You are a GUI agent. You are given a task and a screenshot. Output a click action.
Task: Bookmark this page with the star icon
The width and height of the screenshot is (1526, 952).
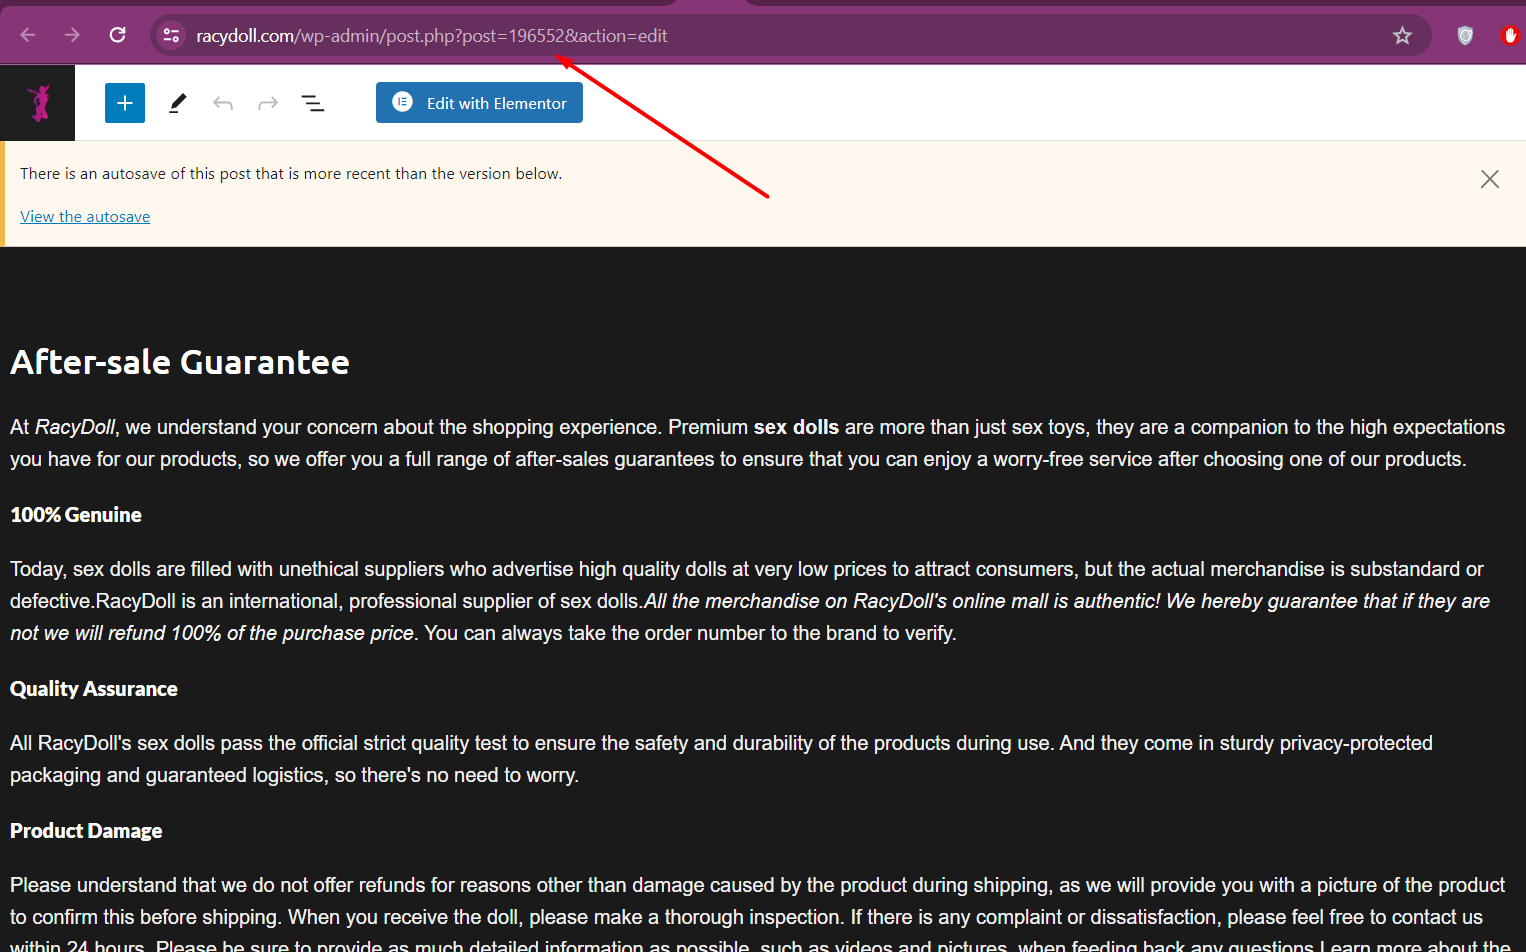[x=1402, y=36]
